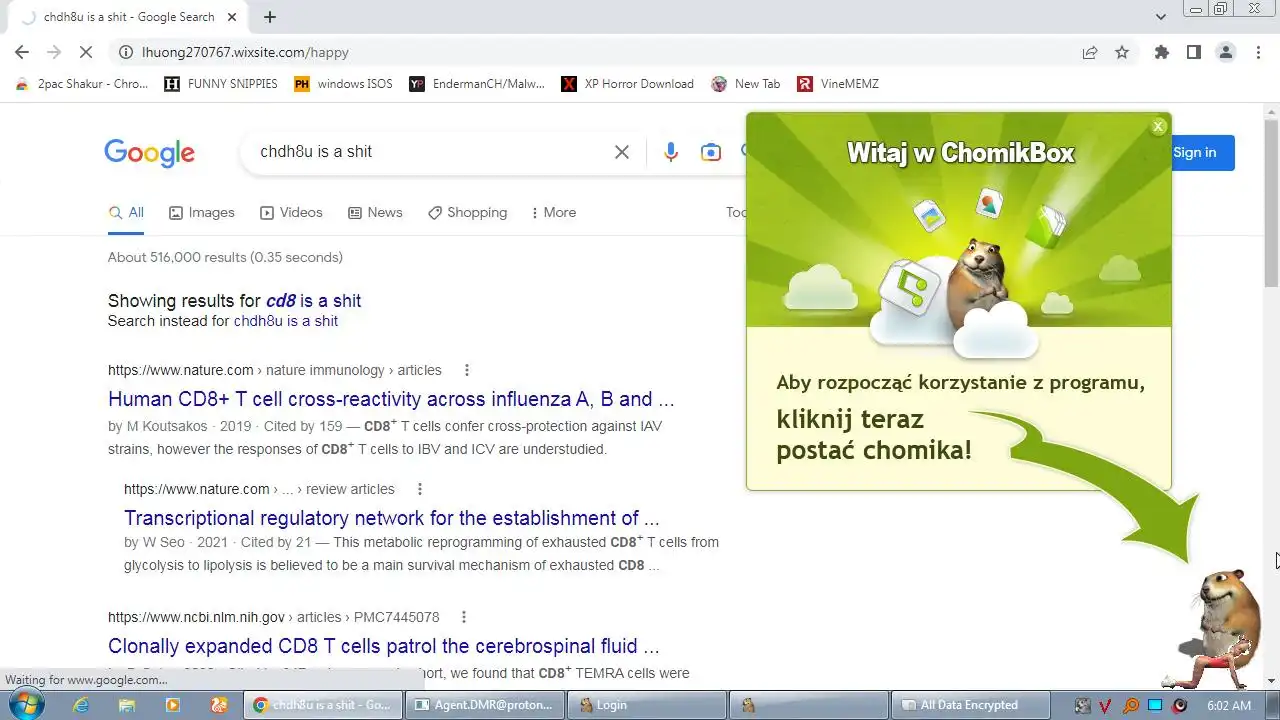The height and width of the screenshot is (720, 1280).
Task: Open 'cd8 is a shit' corrected results
Action: (313, 301)
